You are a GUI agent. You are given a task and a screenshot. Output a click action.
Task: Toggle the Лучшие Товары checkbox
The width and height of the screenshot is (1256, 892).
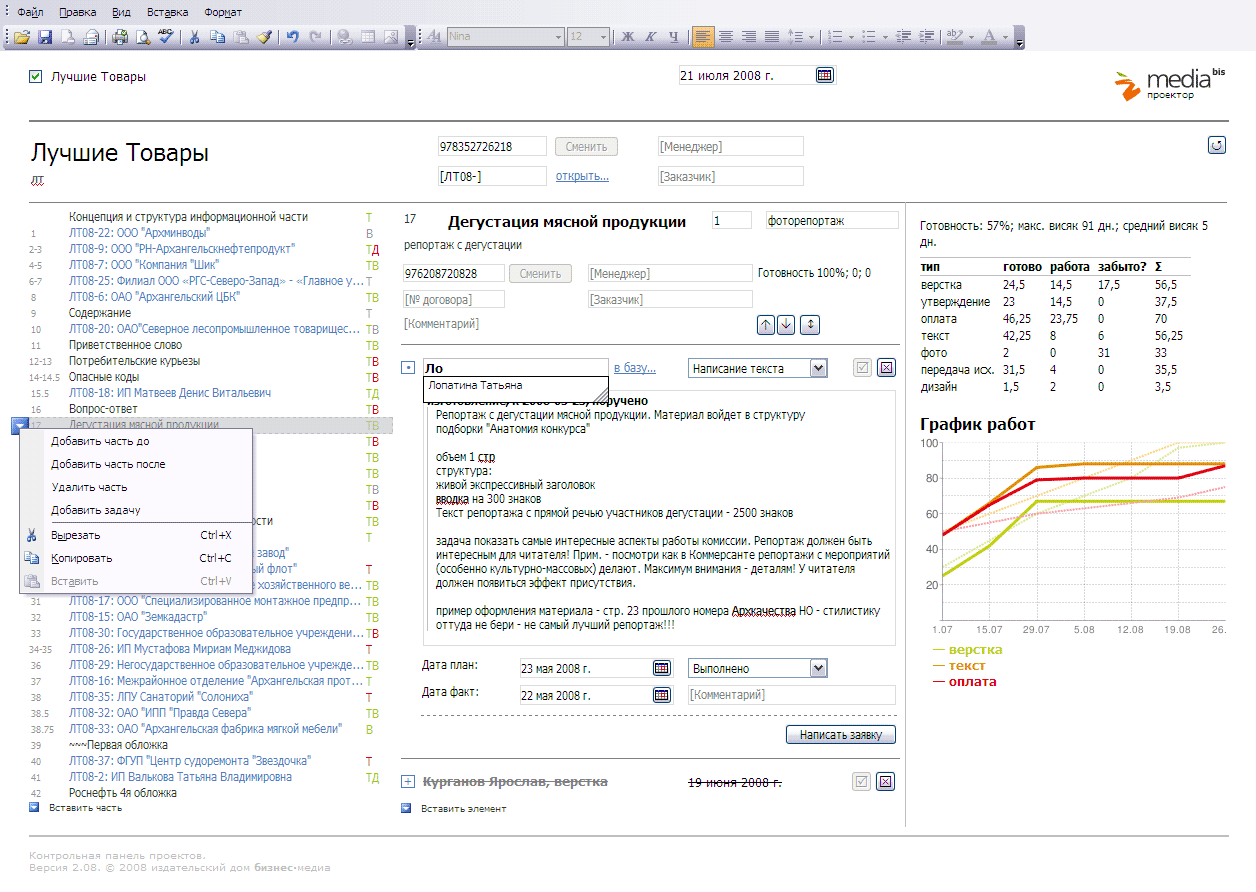coord(36,76)
